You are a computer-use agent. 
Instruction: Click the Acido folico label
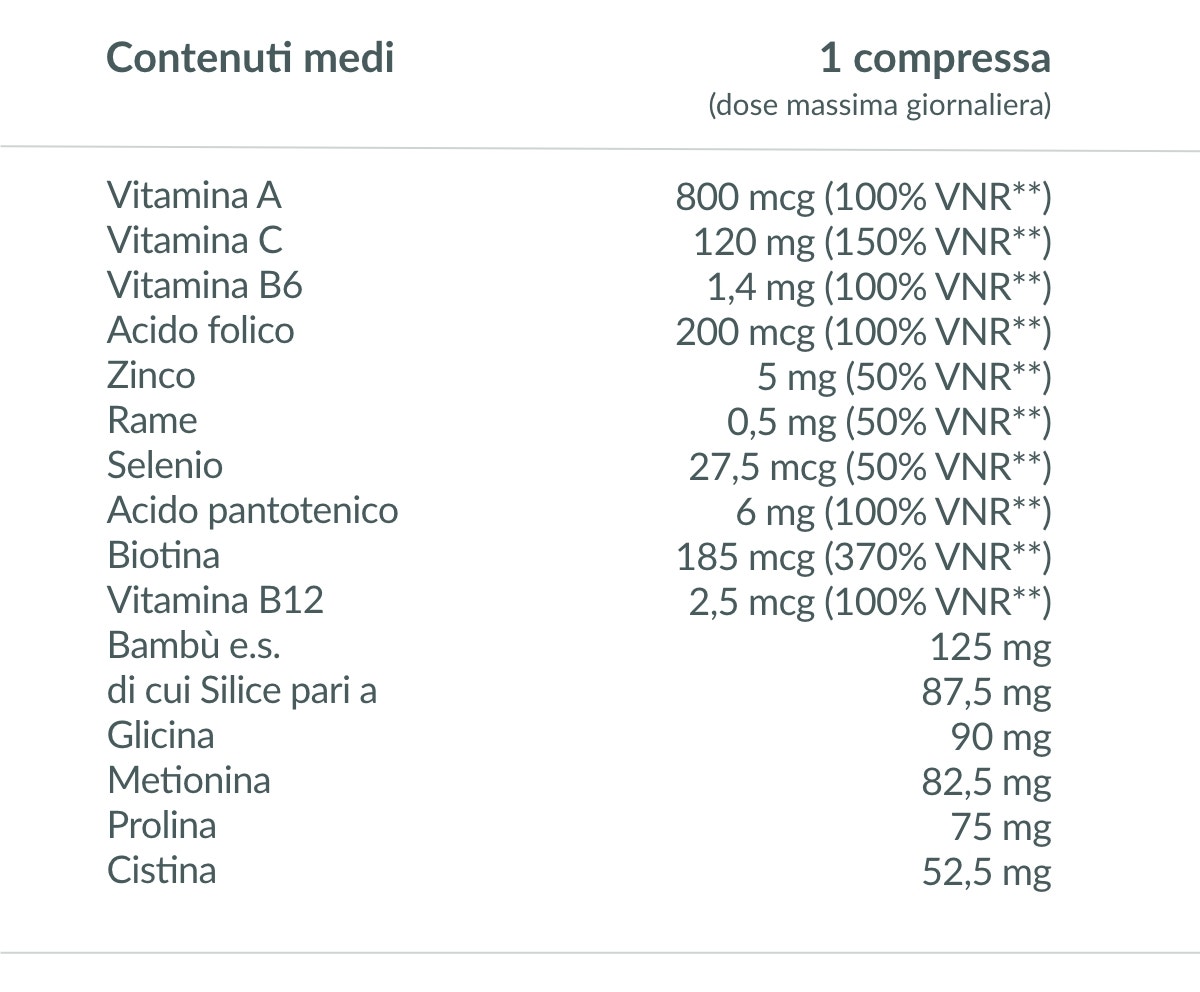click(x=201, y=330)
